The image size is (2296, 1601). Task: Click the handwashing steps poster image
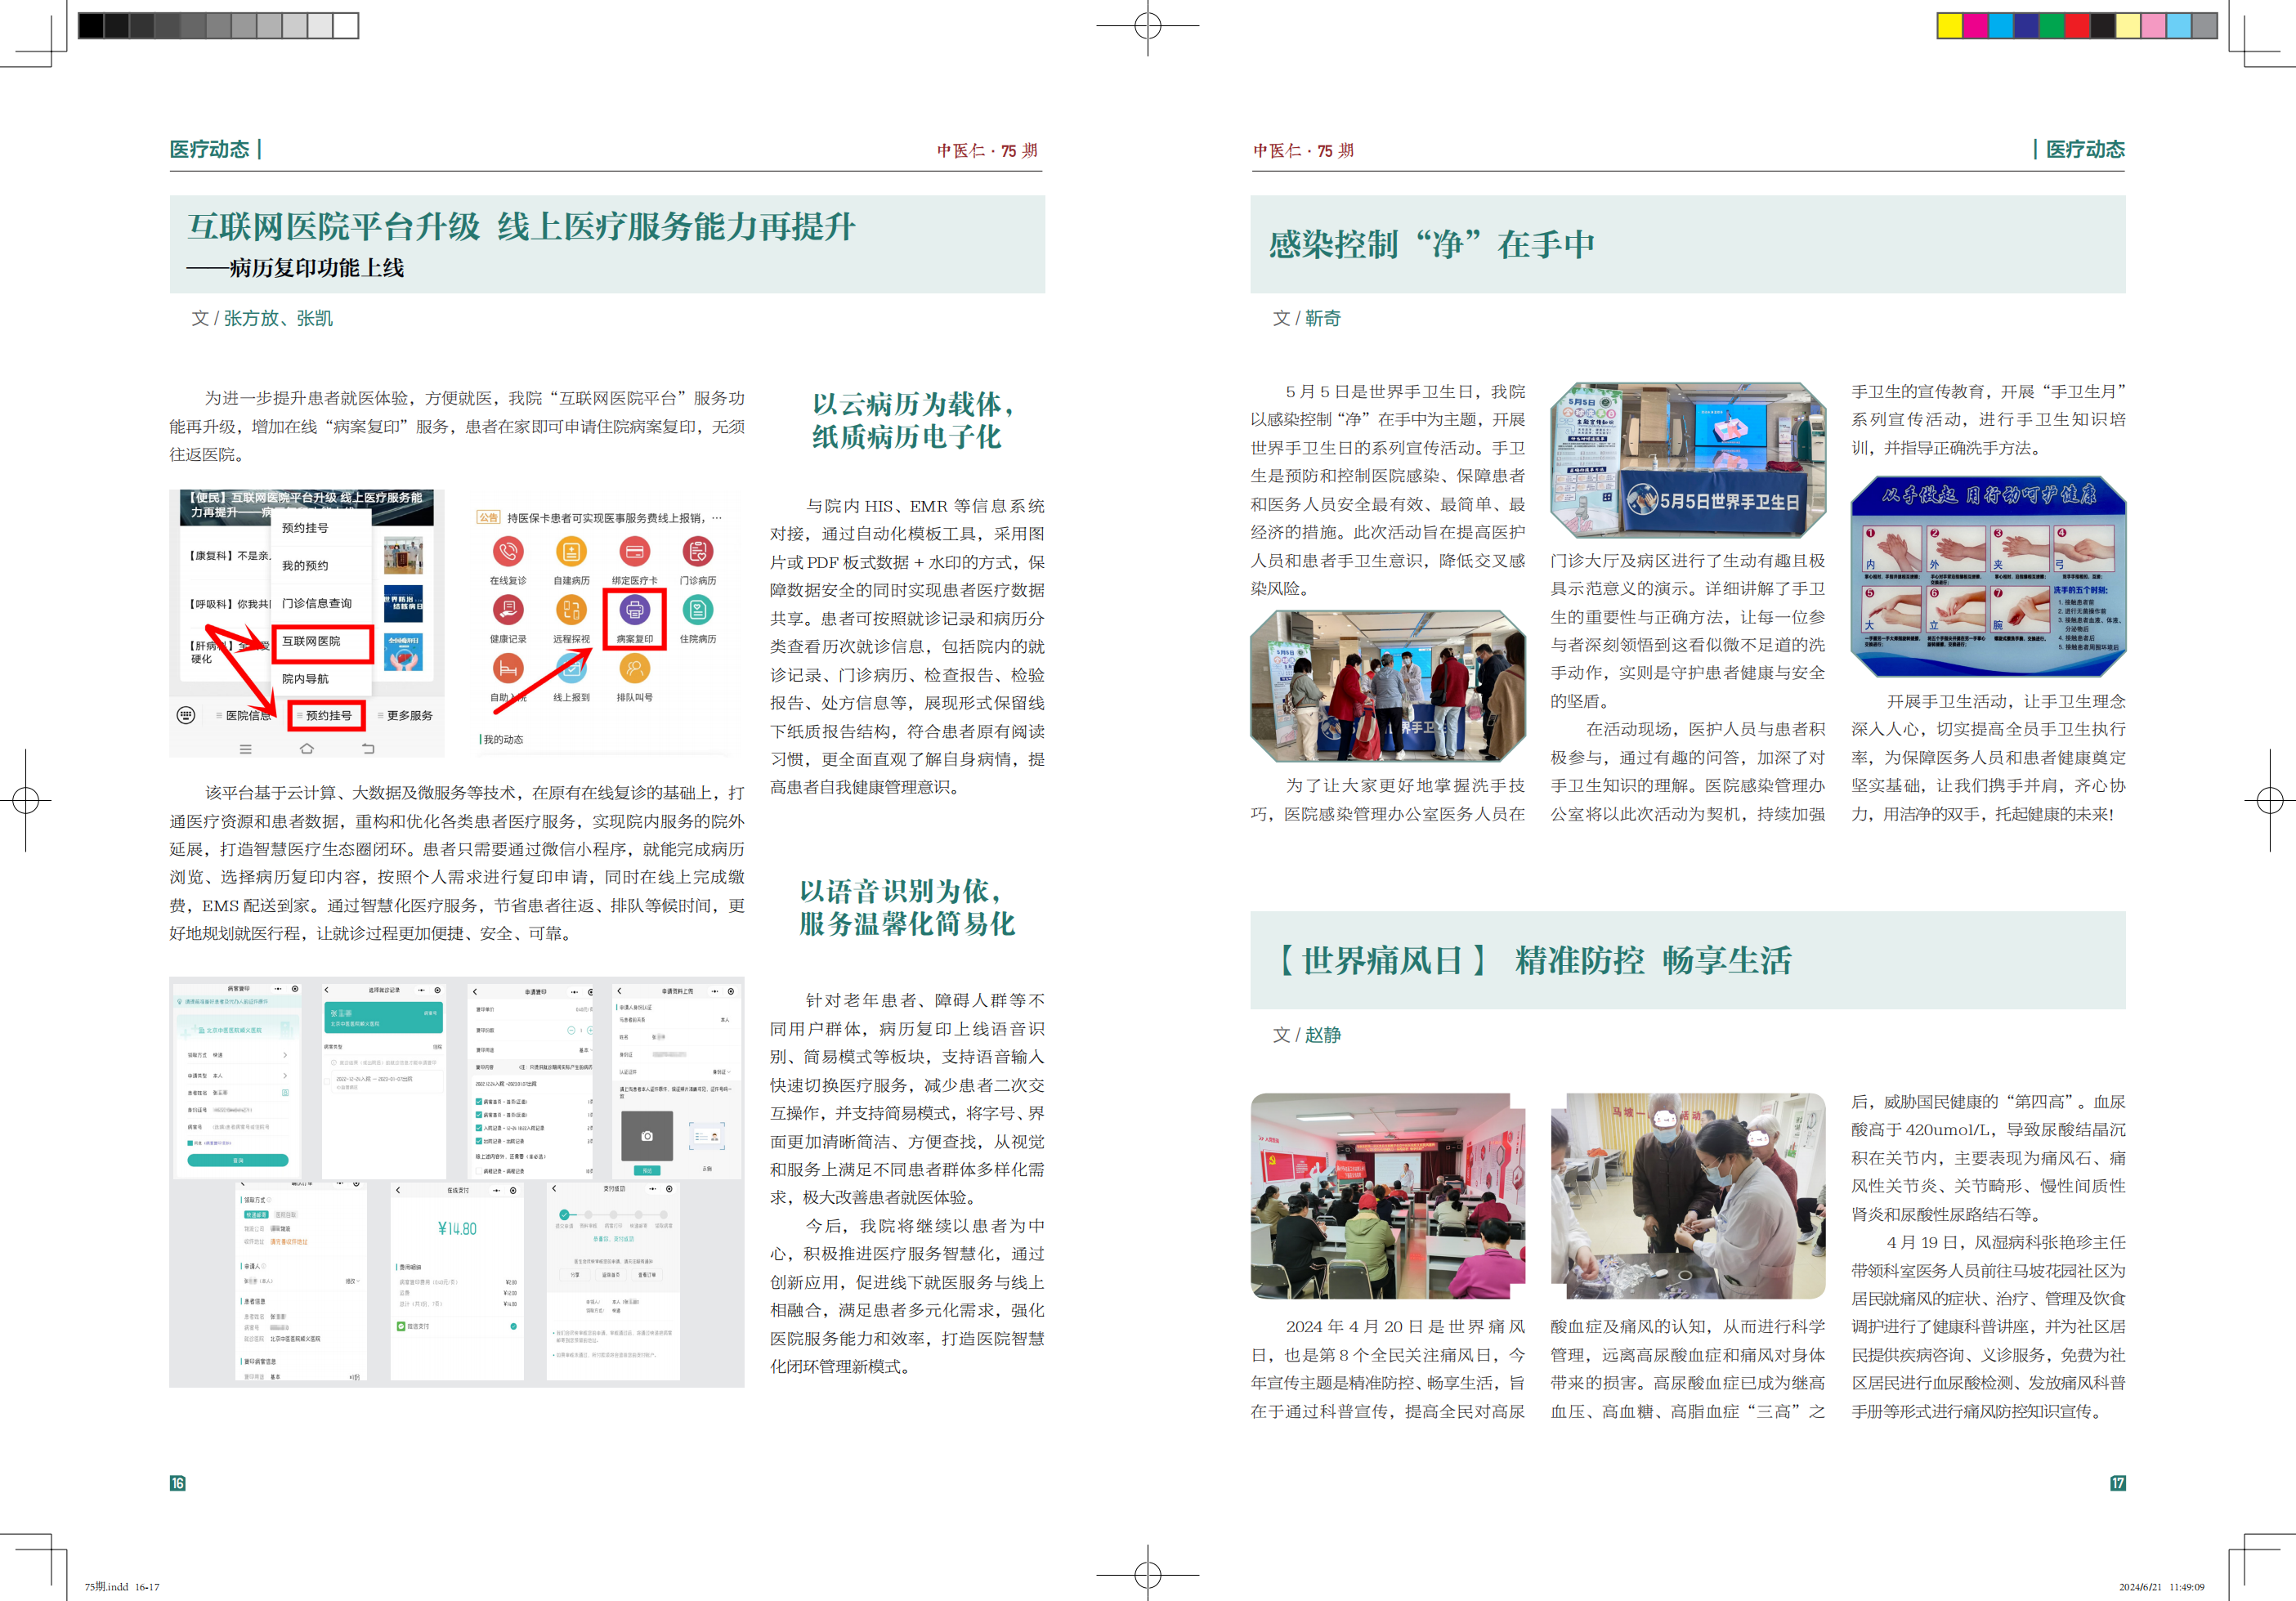click(x=1988, y=576)
